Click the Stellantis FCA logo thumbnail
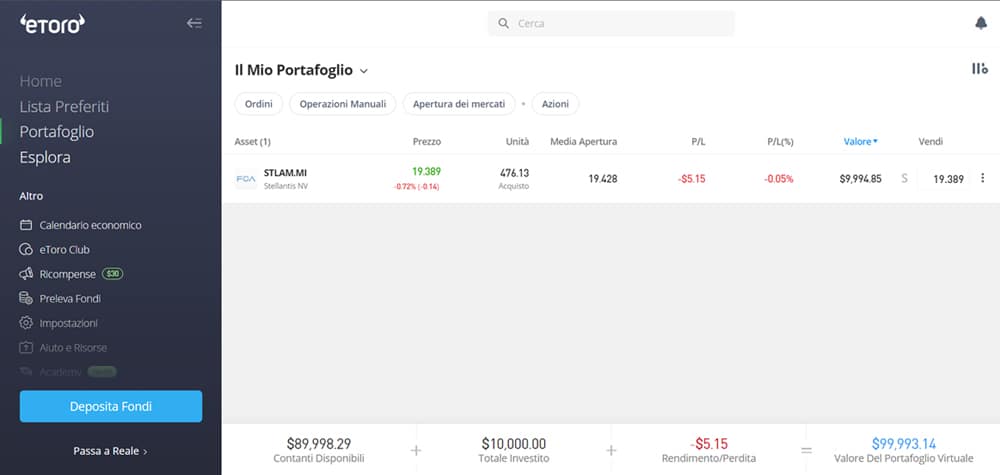Image resolution: width=1000 pixels, height=475 pixels. coord(246,179)
